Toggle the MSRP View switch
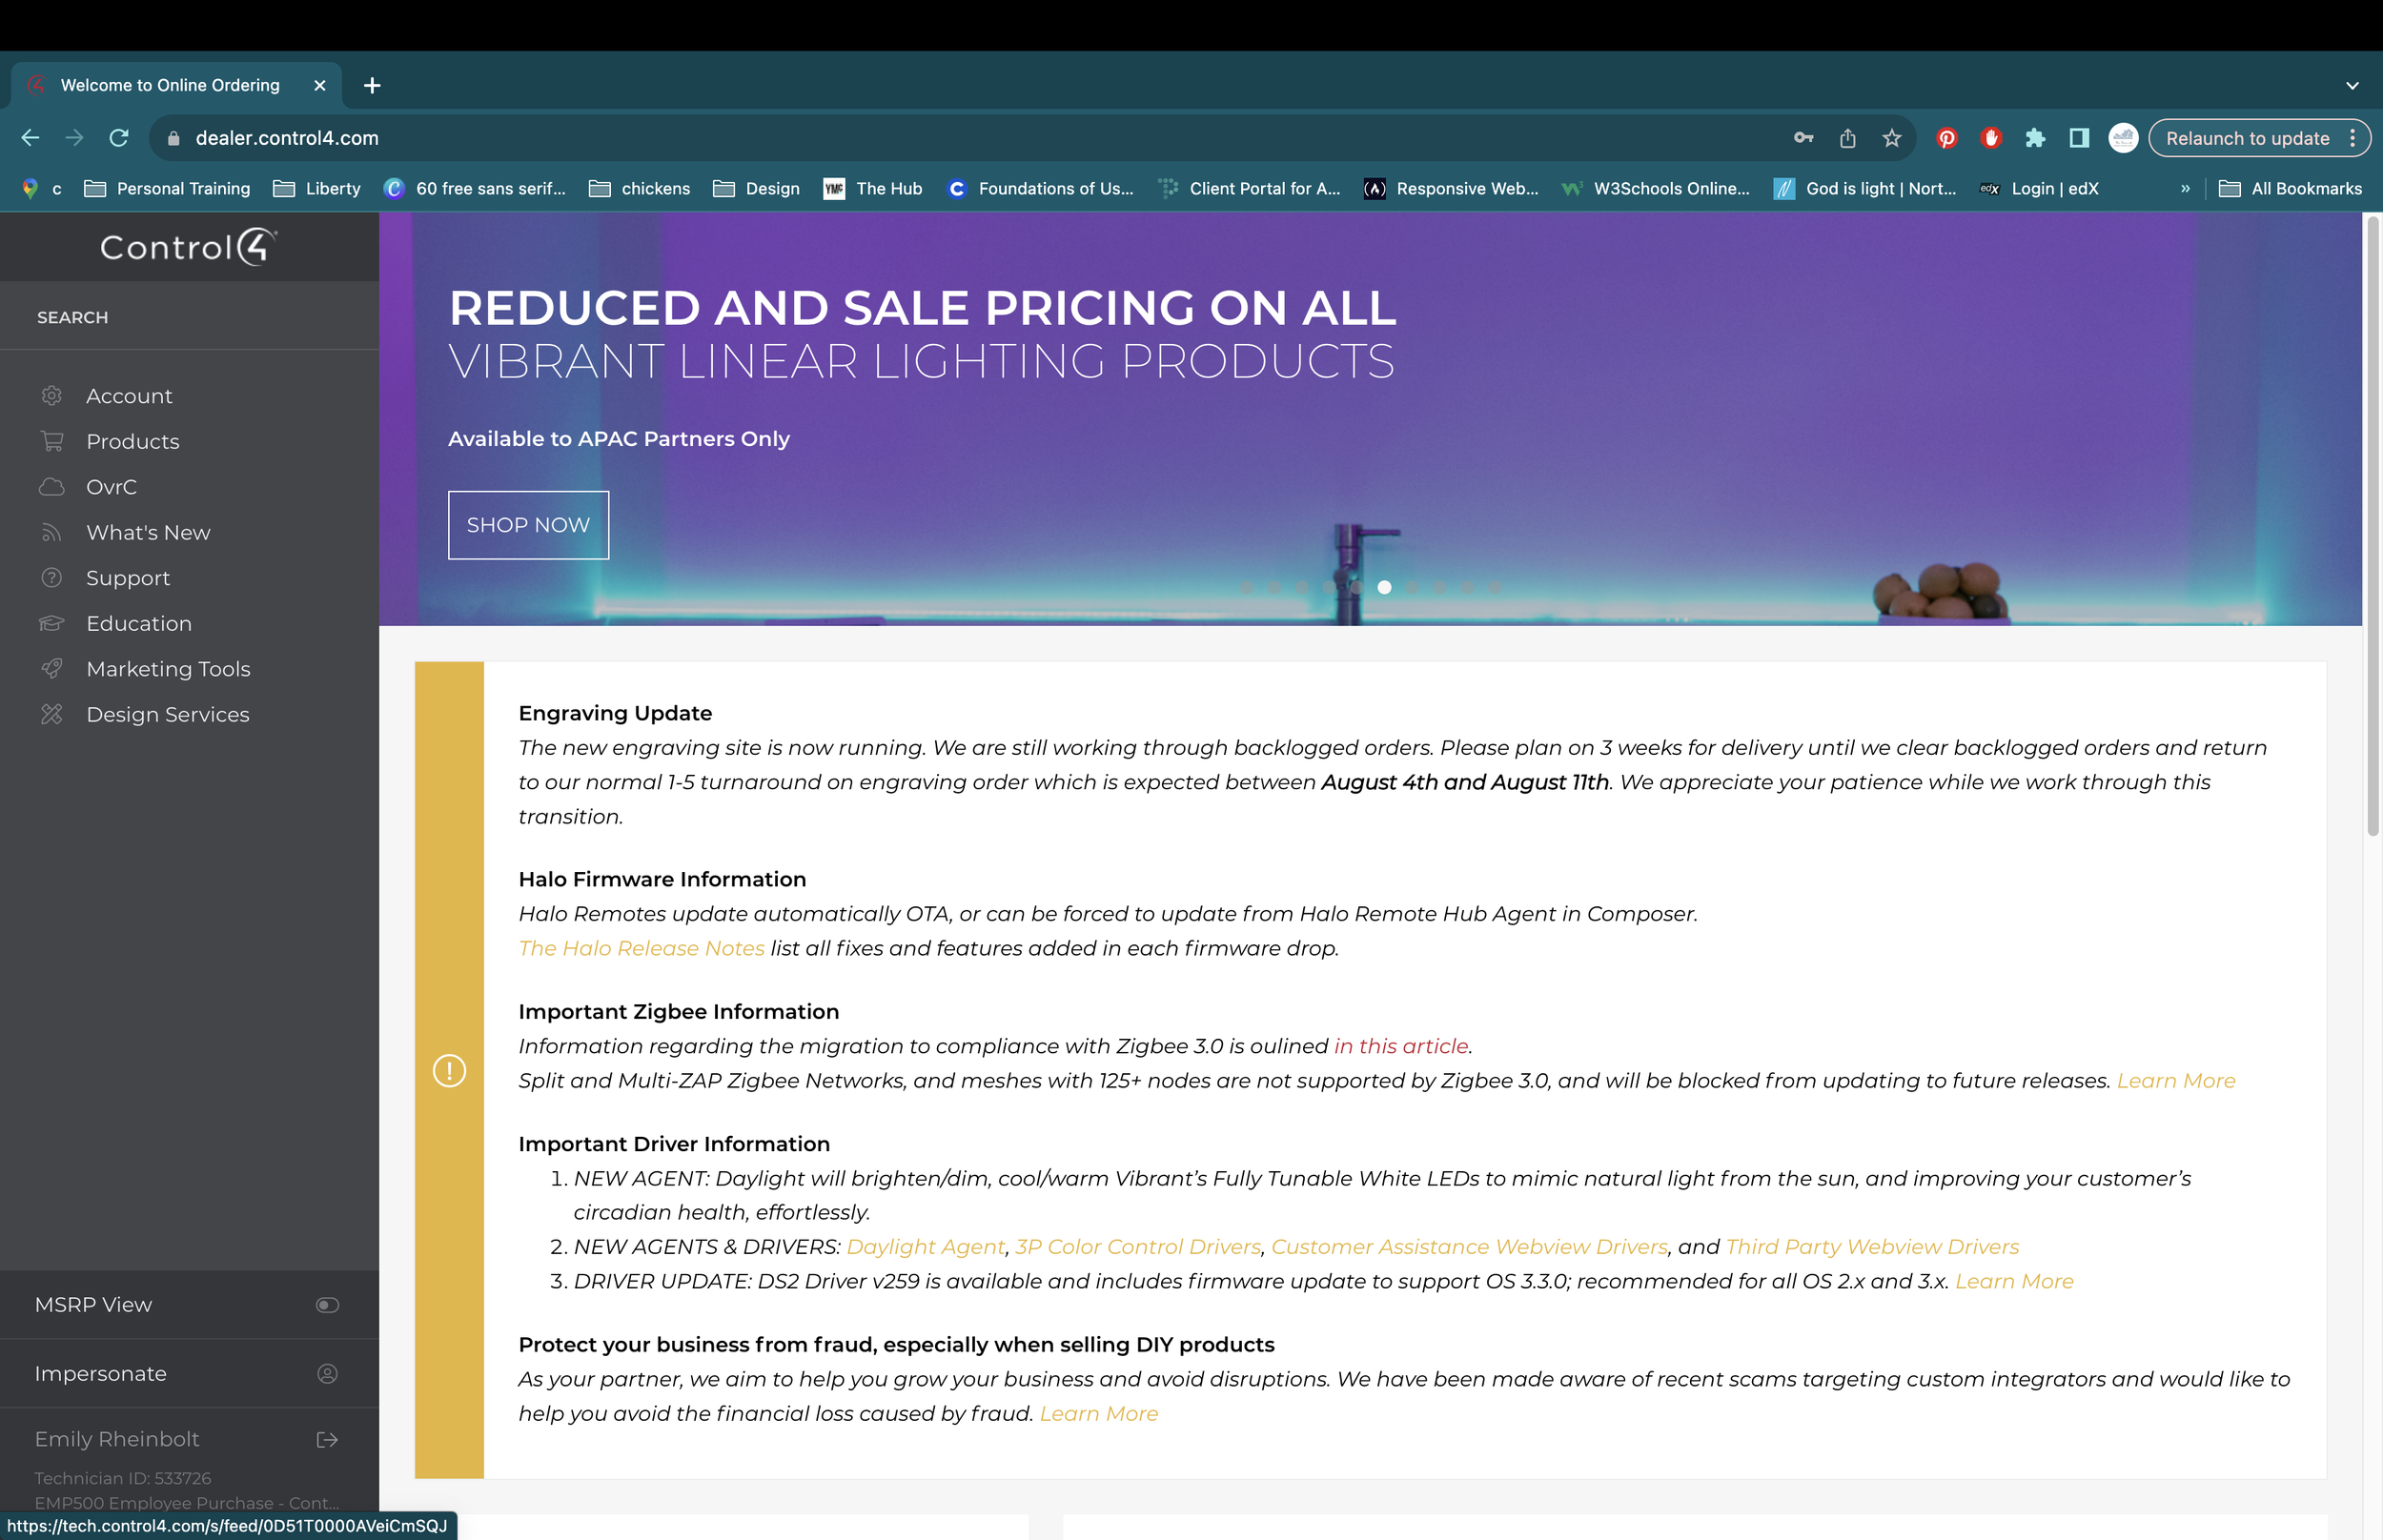The image size is (2383, 1540). (x=327, y=1305)
